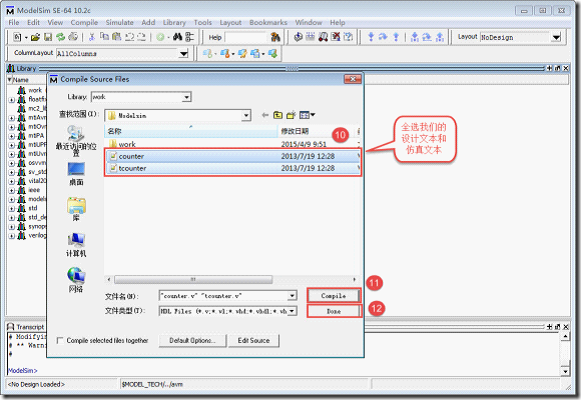Expand the Modelsim look-in folder dropdown
Image resolution: width=581 pixels, height=400 pixels.
point(177,116)
